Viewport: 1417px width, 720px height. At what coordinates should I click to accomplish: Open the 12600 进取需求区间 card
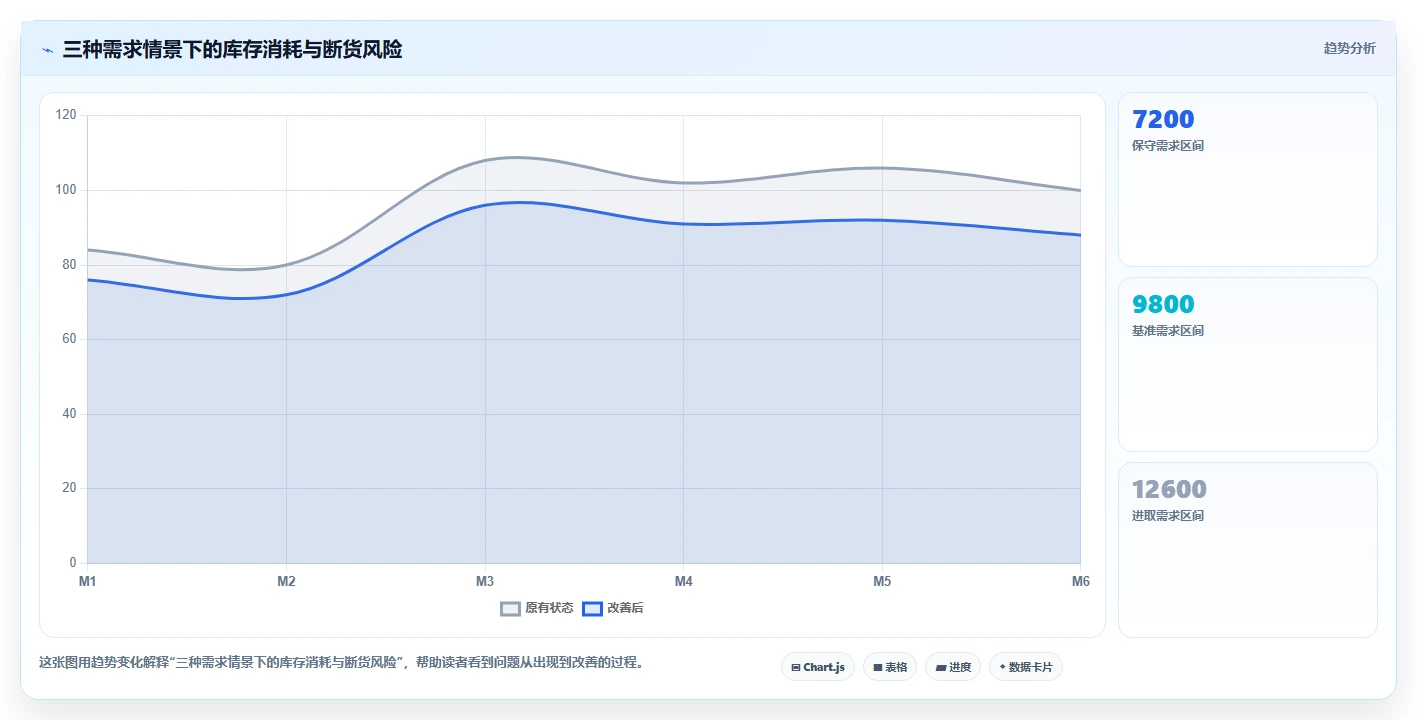point(1248,550)
